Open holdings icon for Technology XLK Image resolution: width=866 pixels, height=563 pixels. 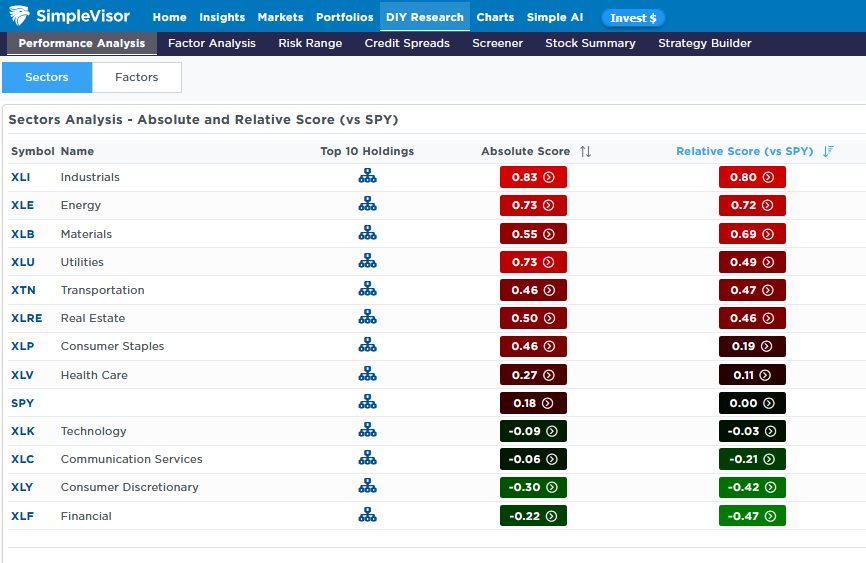[x=367, y=431]
